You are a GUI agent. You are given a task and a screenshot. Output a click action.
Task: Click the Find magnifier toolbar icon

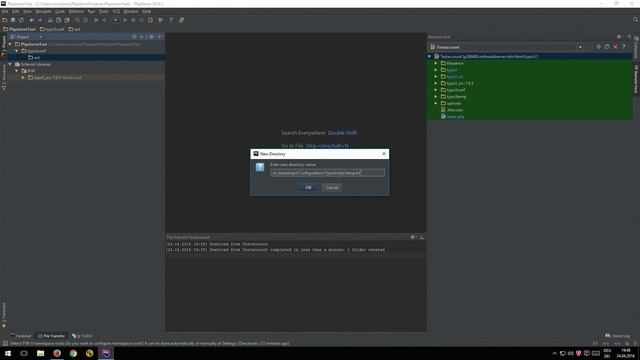coord(77,20)
